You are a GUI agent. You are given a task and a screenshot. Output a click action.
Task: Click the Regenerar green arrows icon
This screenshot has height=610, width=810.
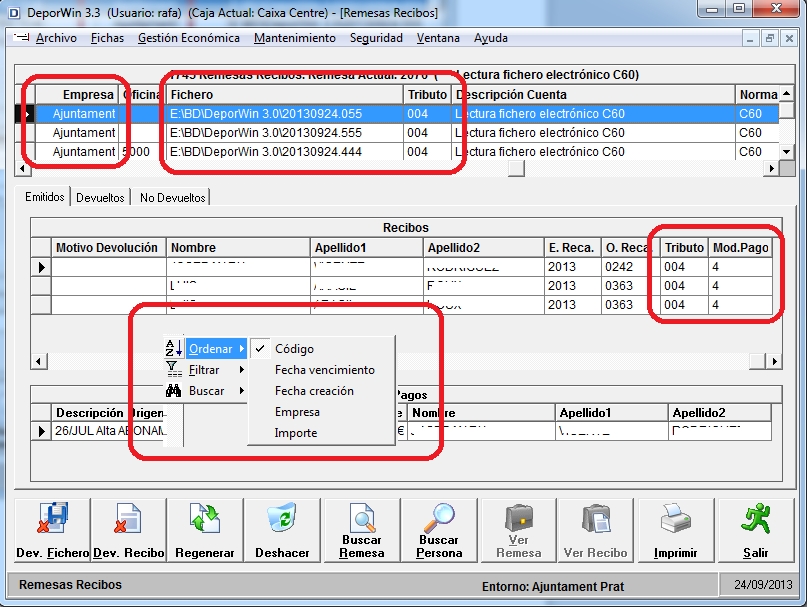pos(205,518)
